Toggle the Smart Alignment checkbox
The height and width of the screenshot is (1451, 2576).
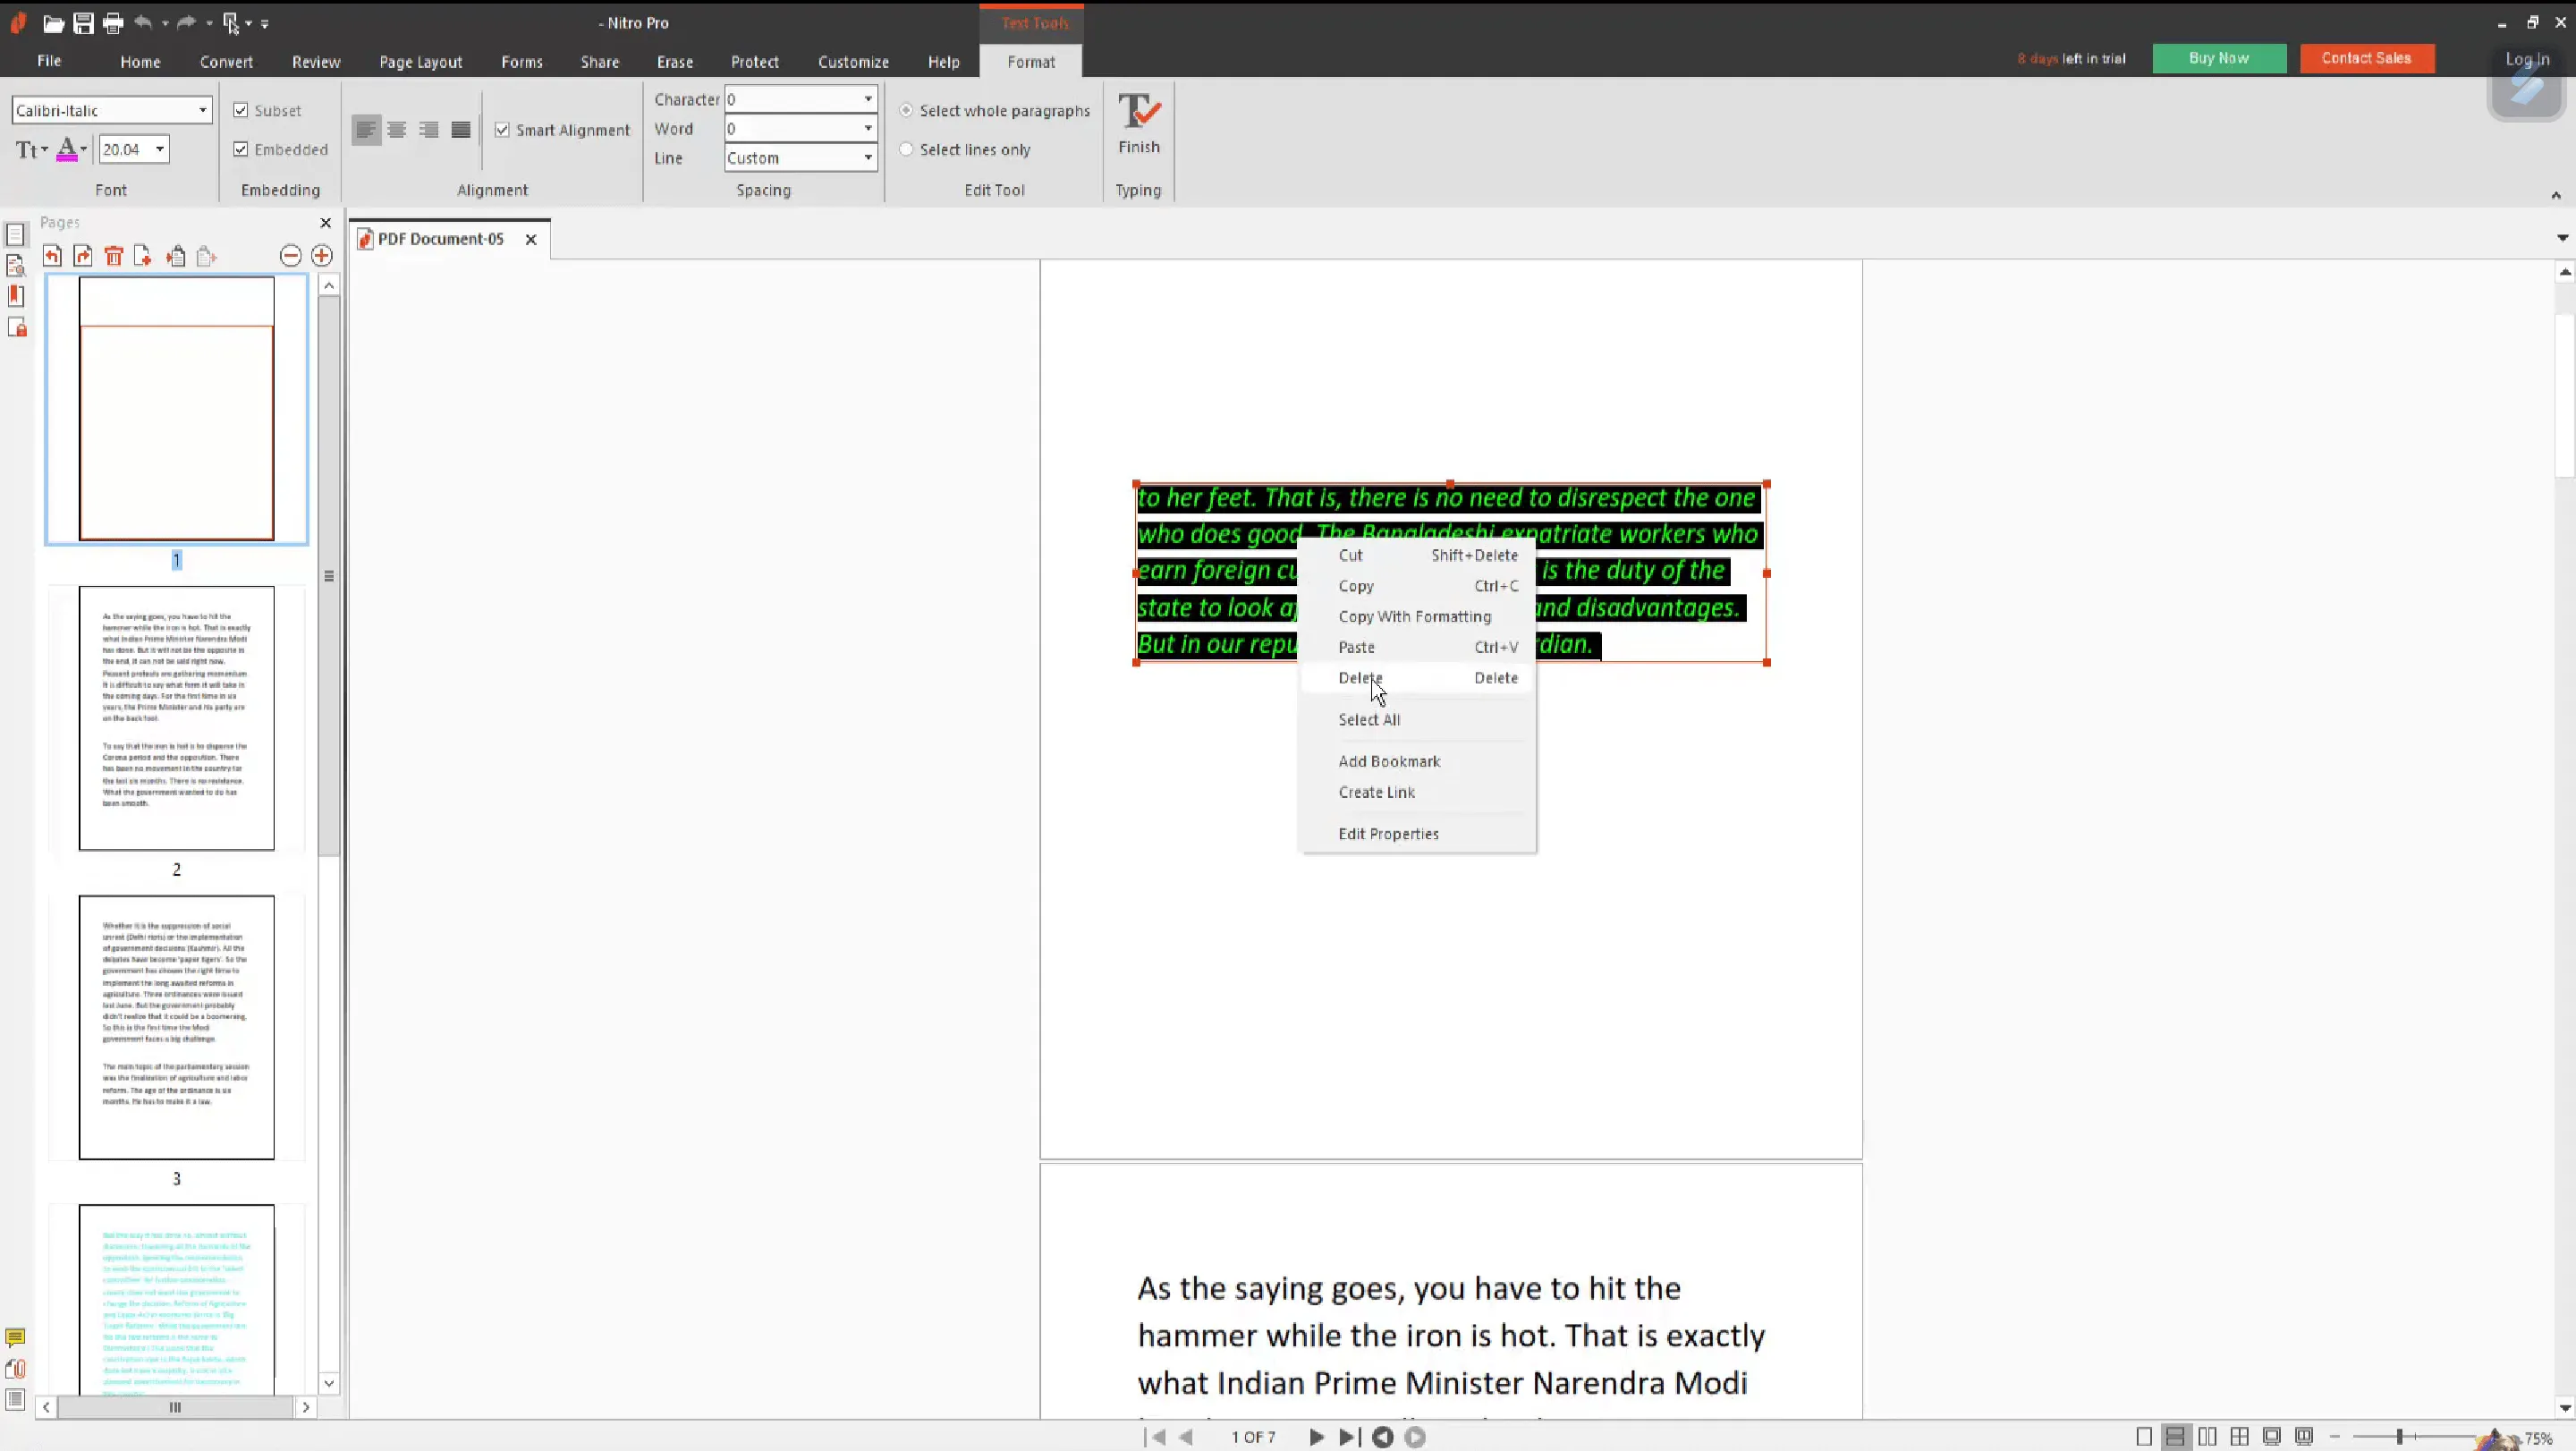click(503, 129)
